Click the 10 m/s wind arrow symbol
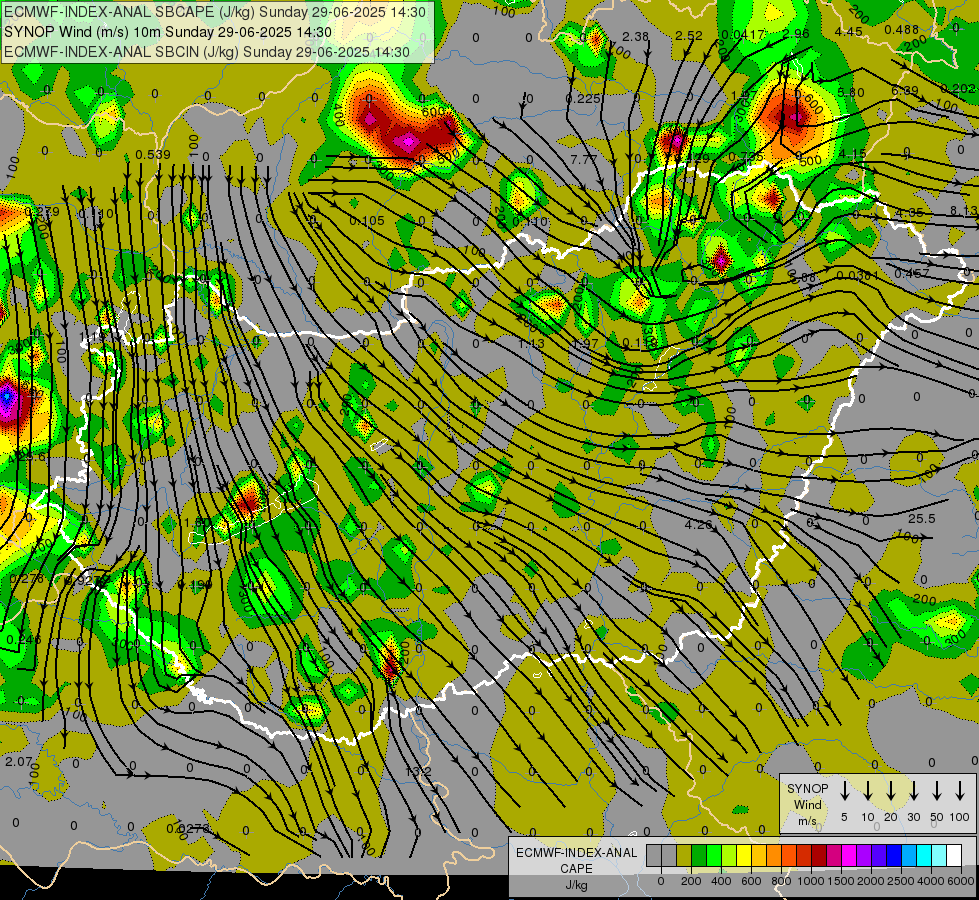 click(x=867, y=791)
